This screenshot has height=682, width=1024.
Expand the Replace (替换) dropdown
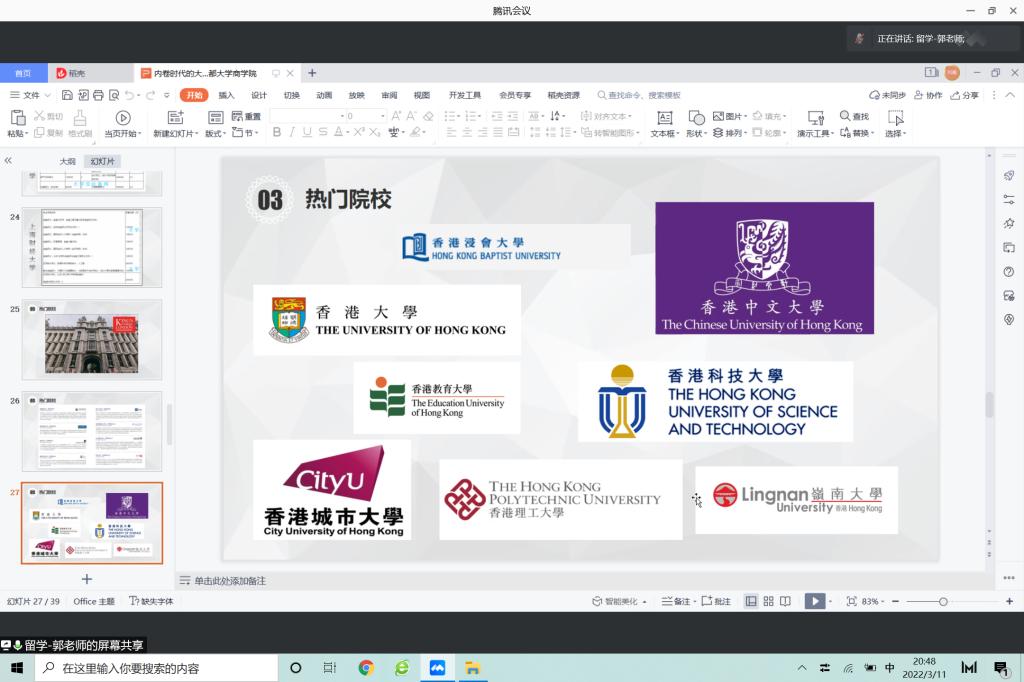872,133
